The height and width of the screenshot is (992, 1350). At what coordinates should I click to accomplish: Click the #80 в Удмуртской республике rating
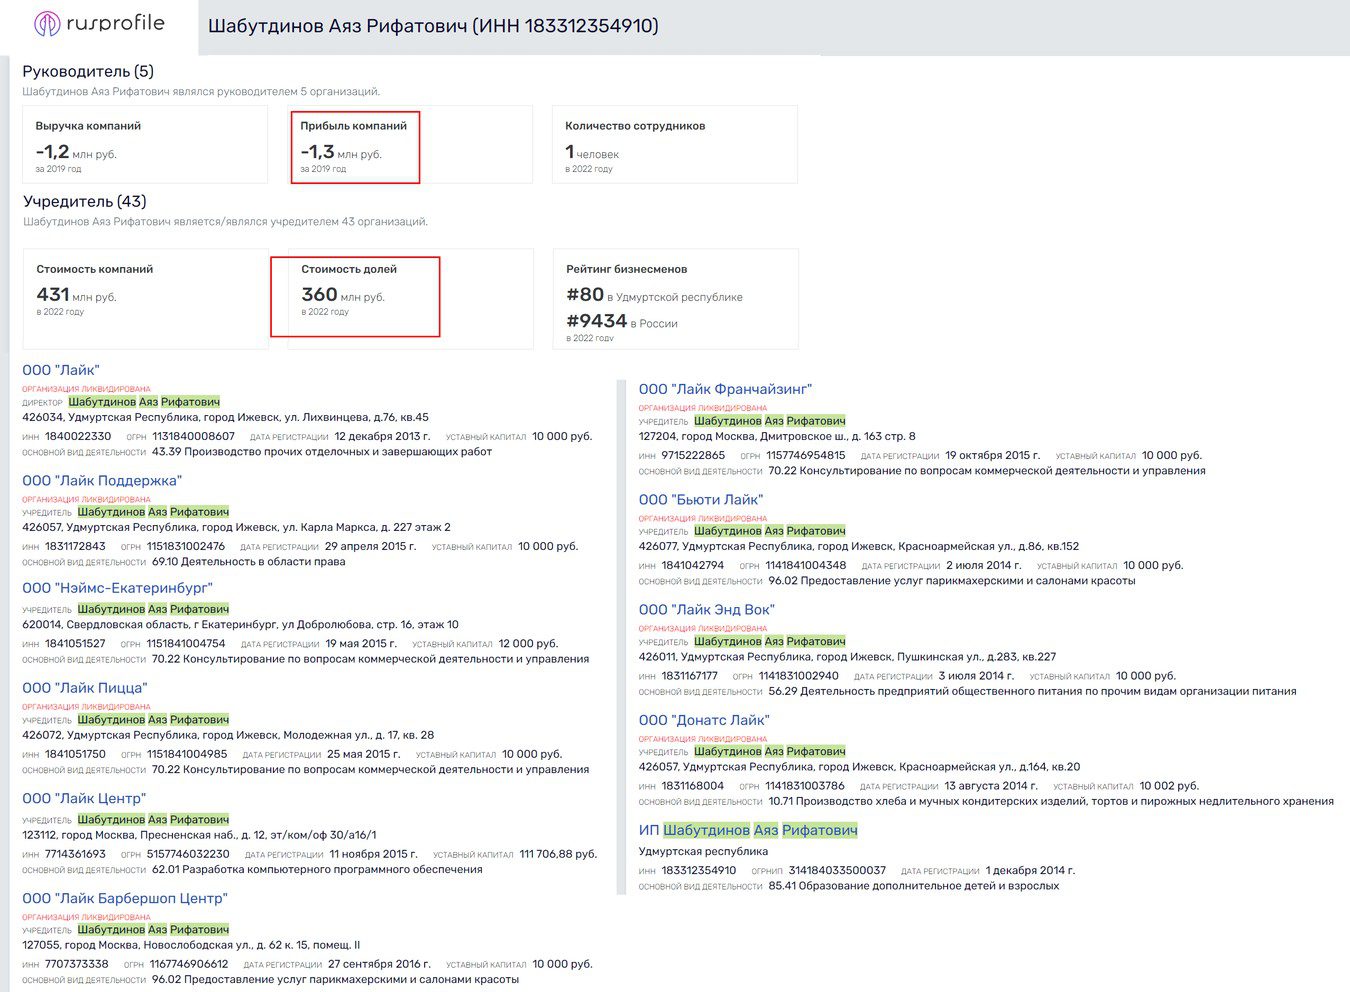654,295
